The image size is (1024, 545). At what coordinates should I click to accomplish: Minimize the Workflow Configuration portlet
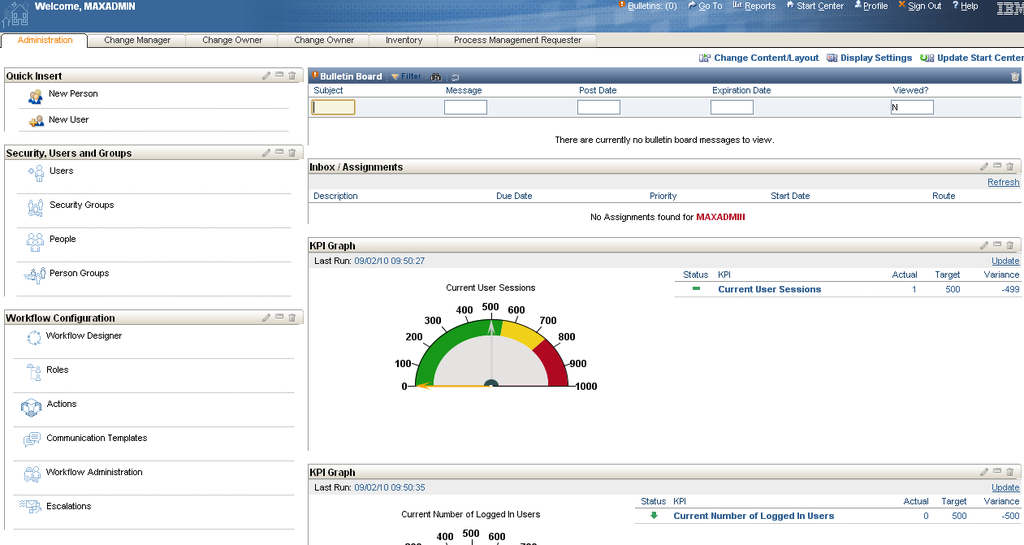coord(280,317)
